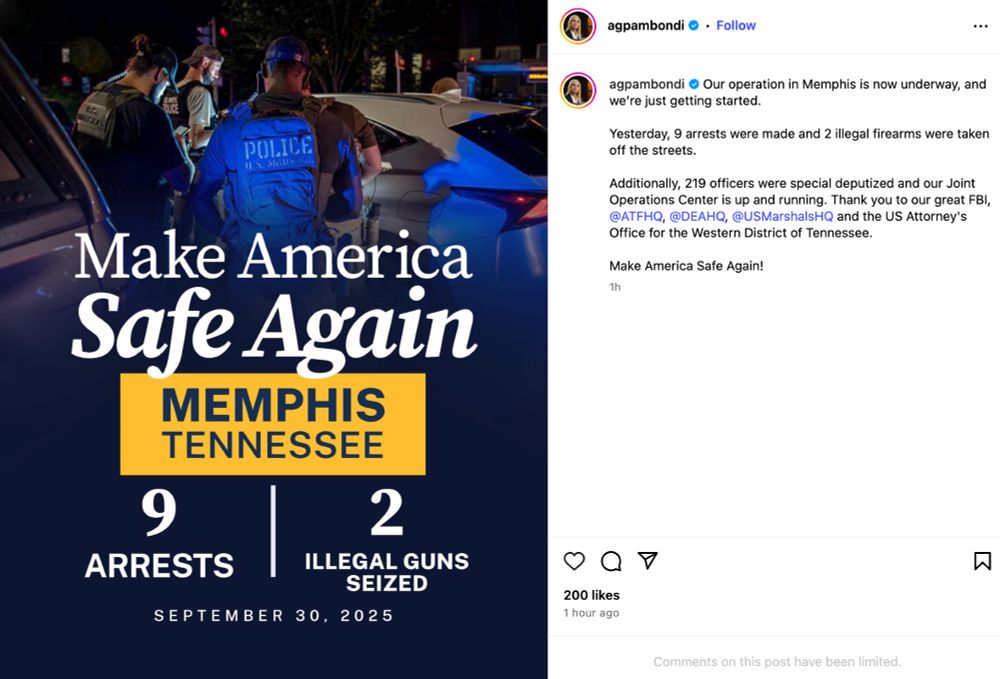Click the verified badge beside header username

tap(693, 26)
